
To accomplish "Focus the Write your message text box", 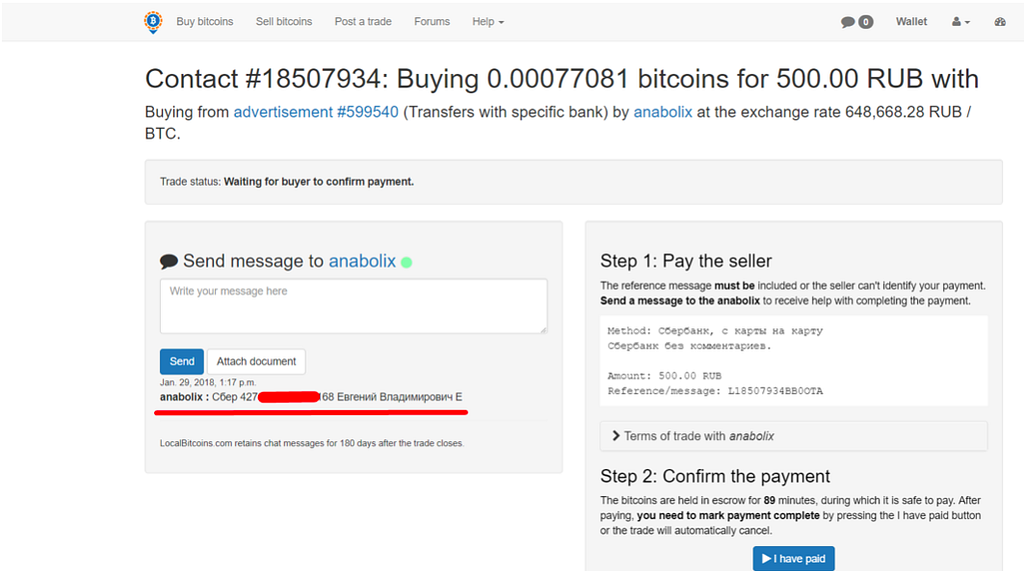I will tap(353, 305).
